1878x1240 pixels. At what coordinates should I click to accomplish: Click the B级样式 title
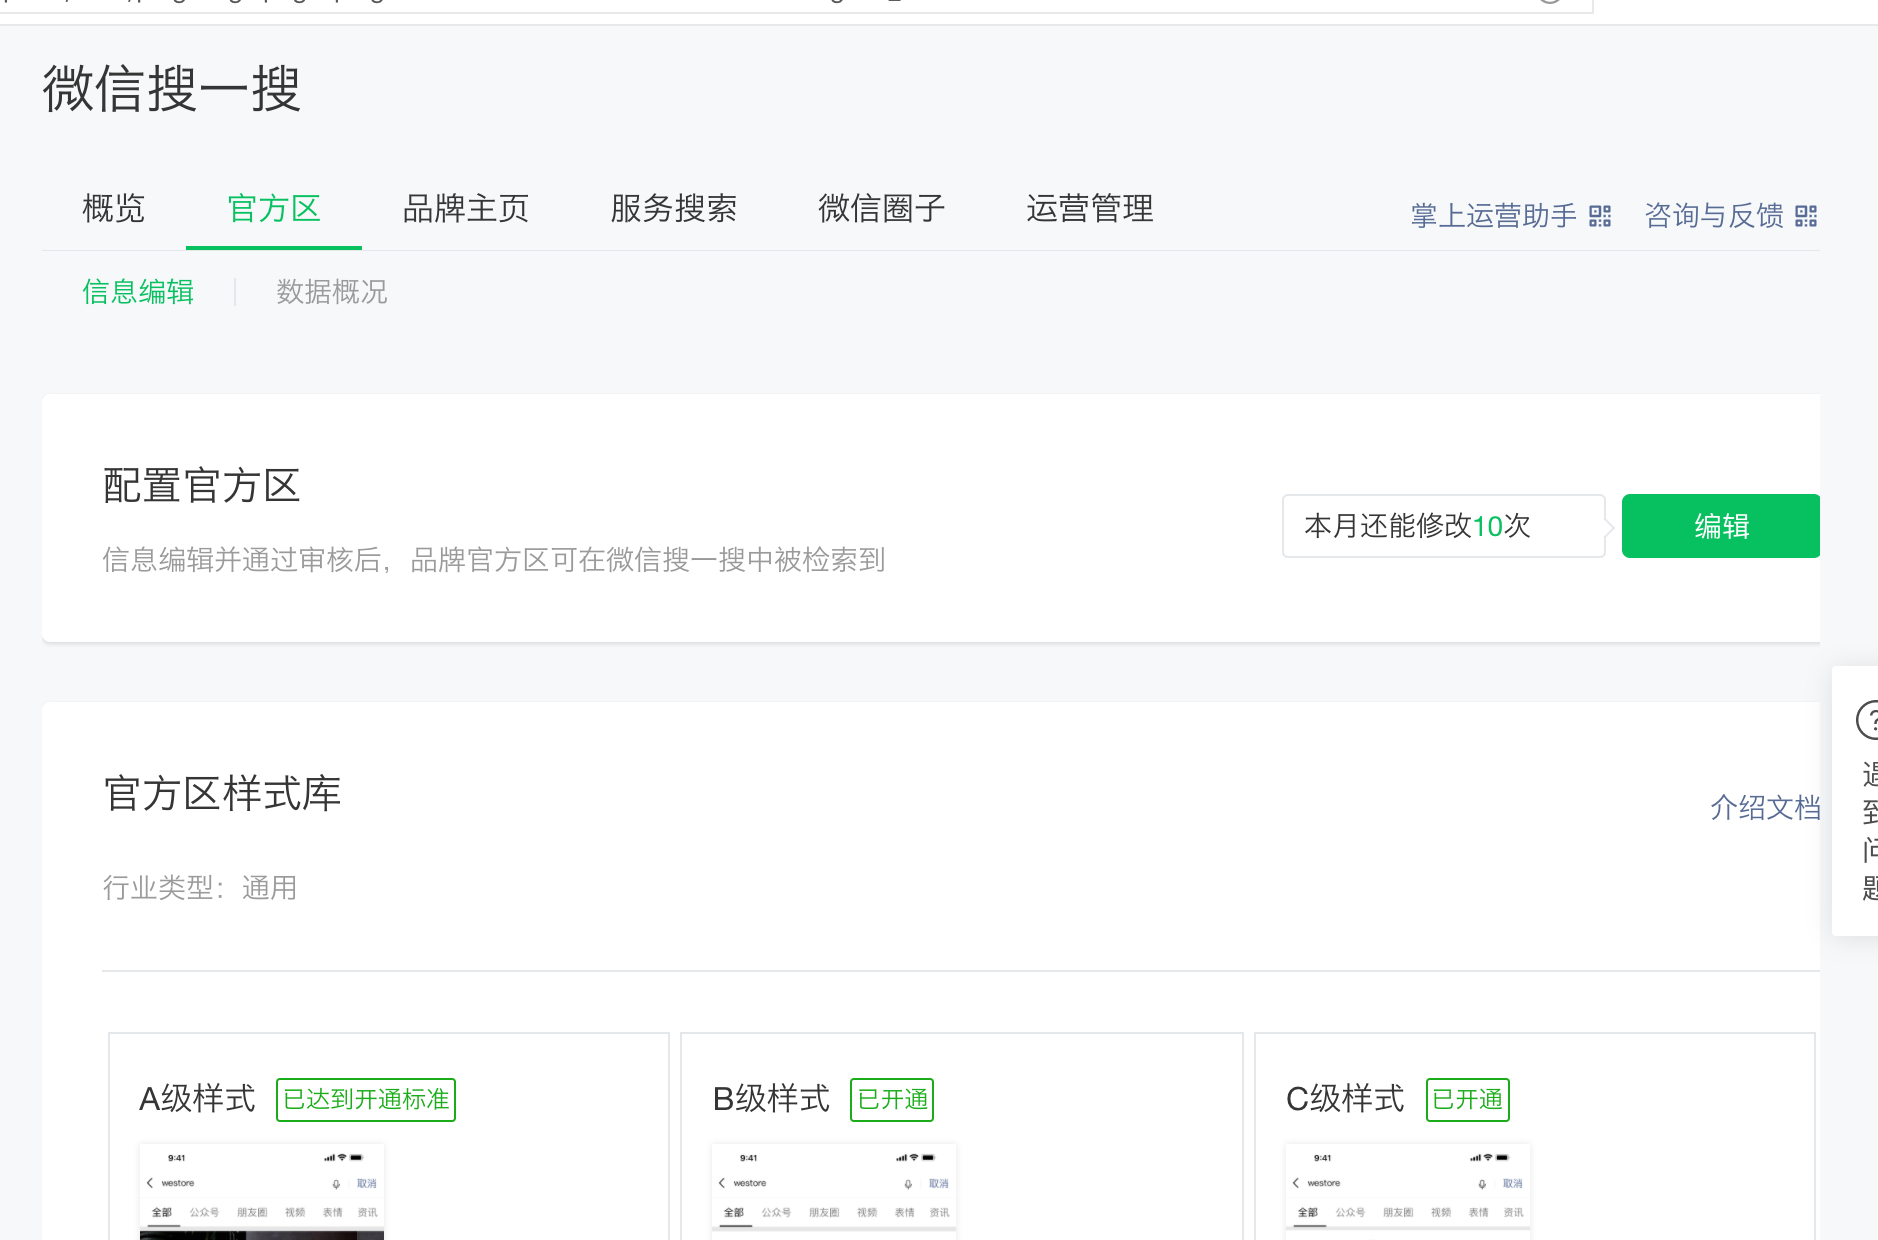[771, 1100]
